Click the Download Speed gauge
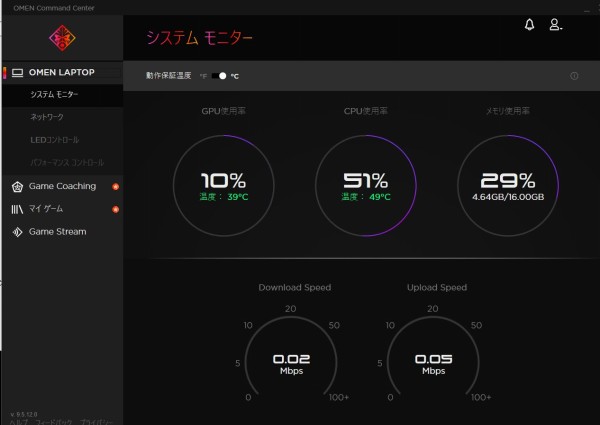Viewport: 600px width, 425px height. tap(294, 362)
